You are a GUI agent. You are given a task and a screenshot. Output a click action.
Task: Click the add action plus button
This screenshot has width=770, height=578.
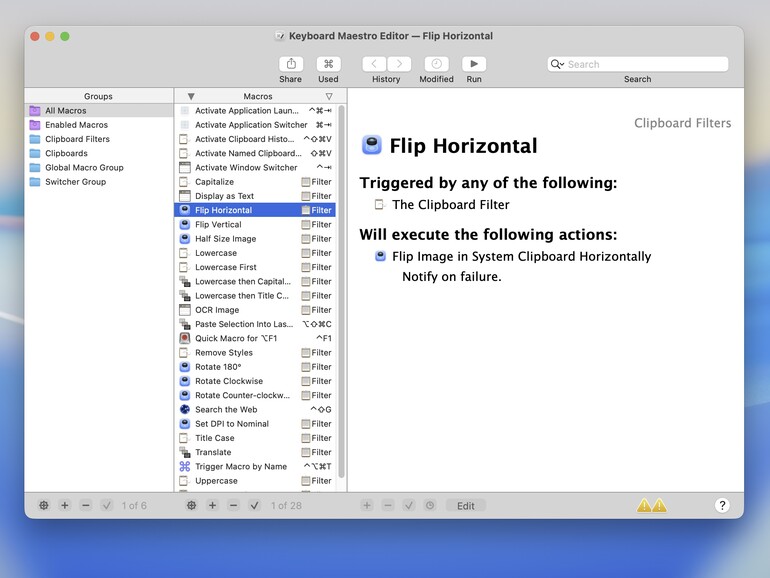pos(367,505)
